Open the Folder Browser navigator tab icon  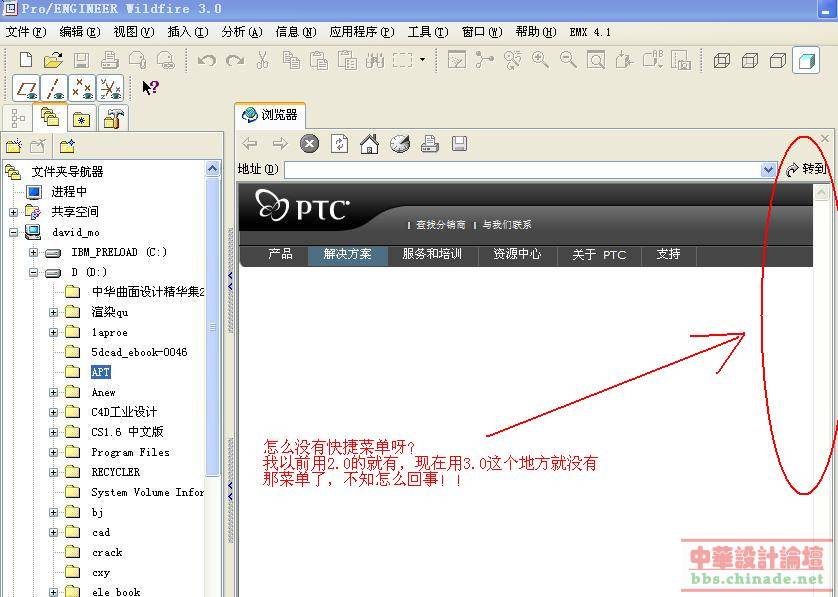50,117
